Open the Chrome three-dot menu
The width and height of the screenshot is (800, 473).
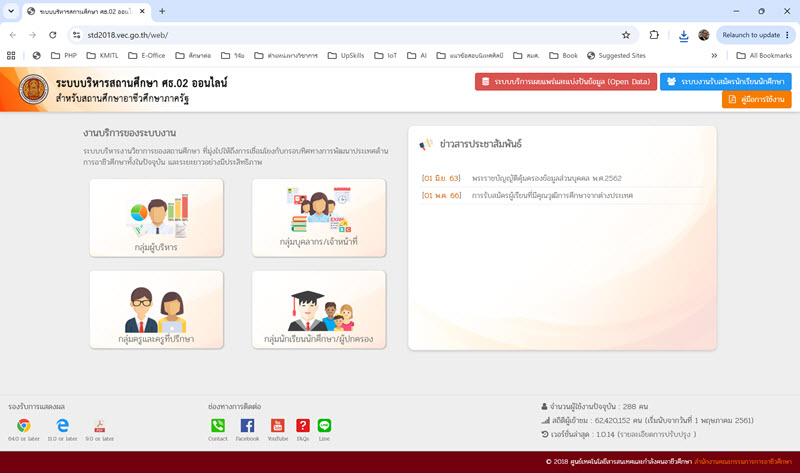(x=788, y=35)
